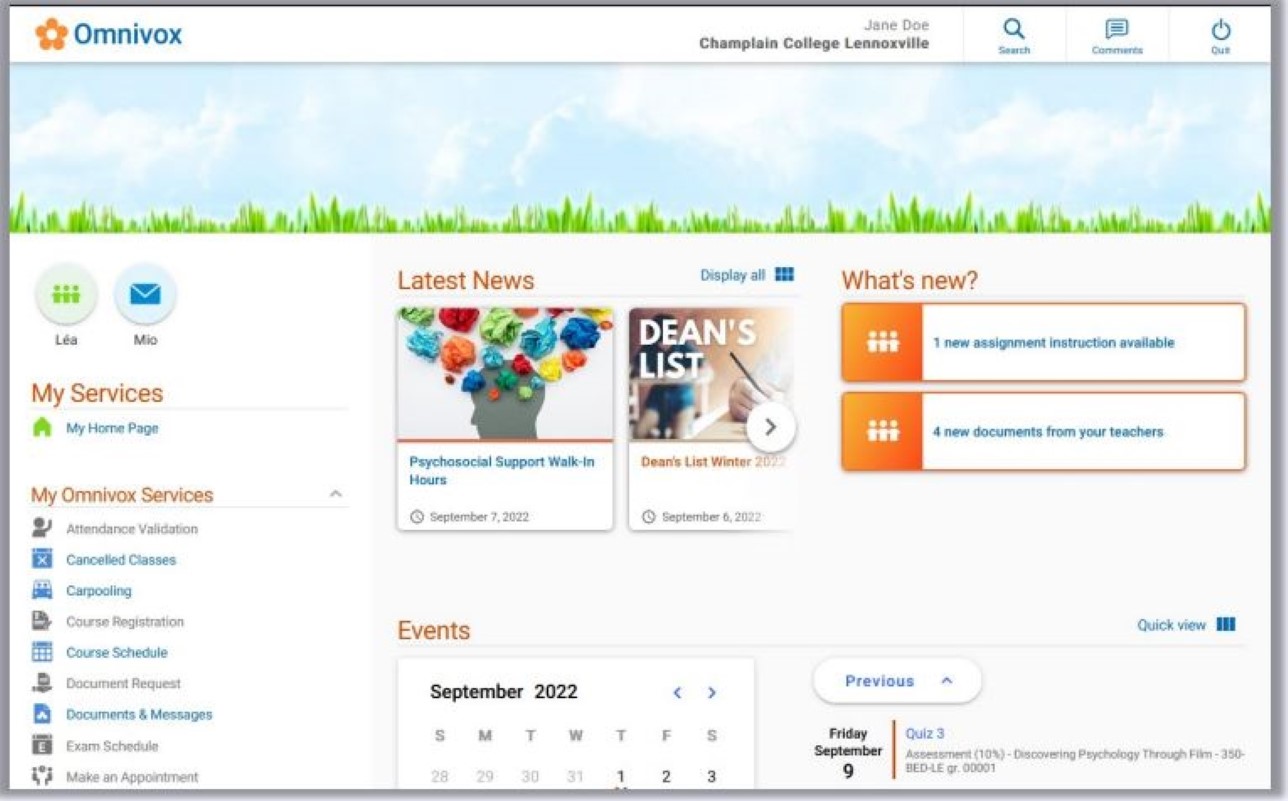Click the Omnivox flower logo
Viewport: 1288px width, 801px height.
[x=52, y=35]
